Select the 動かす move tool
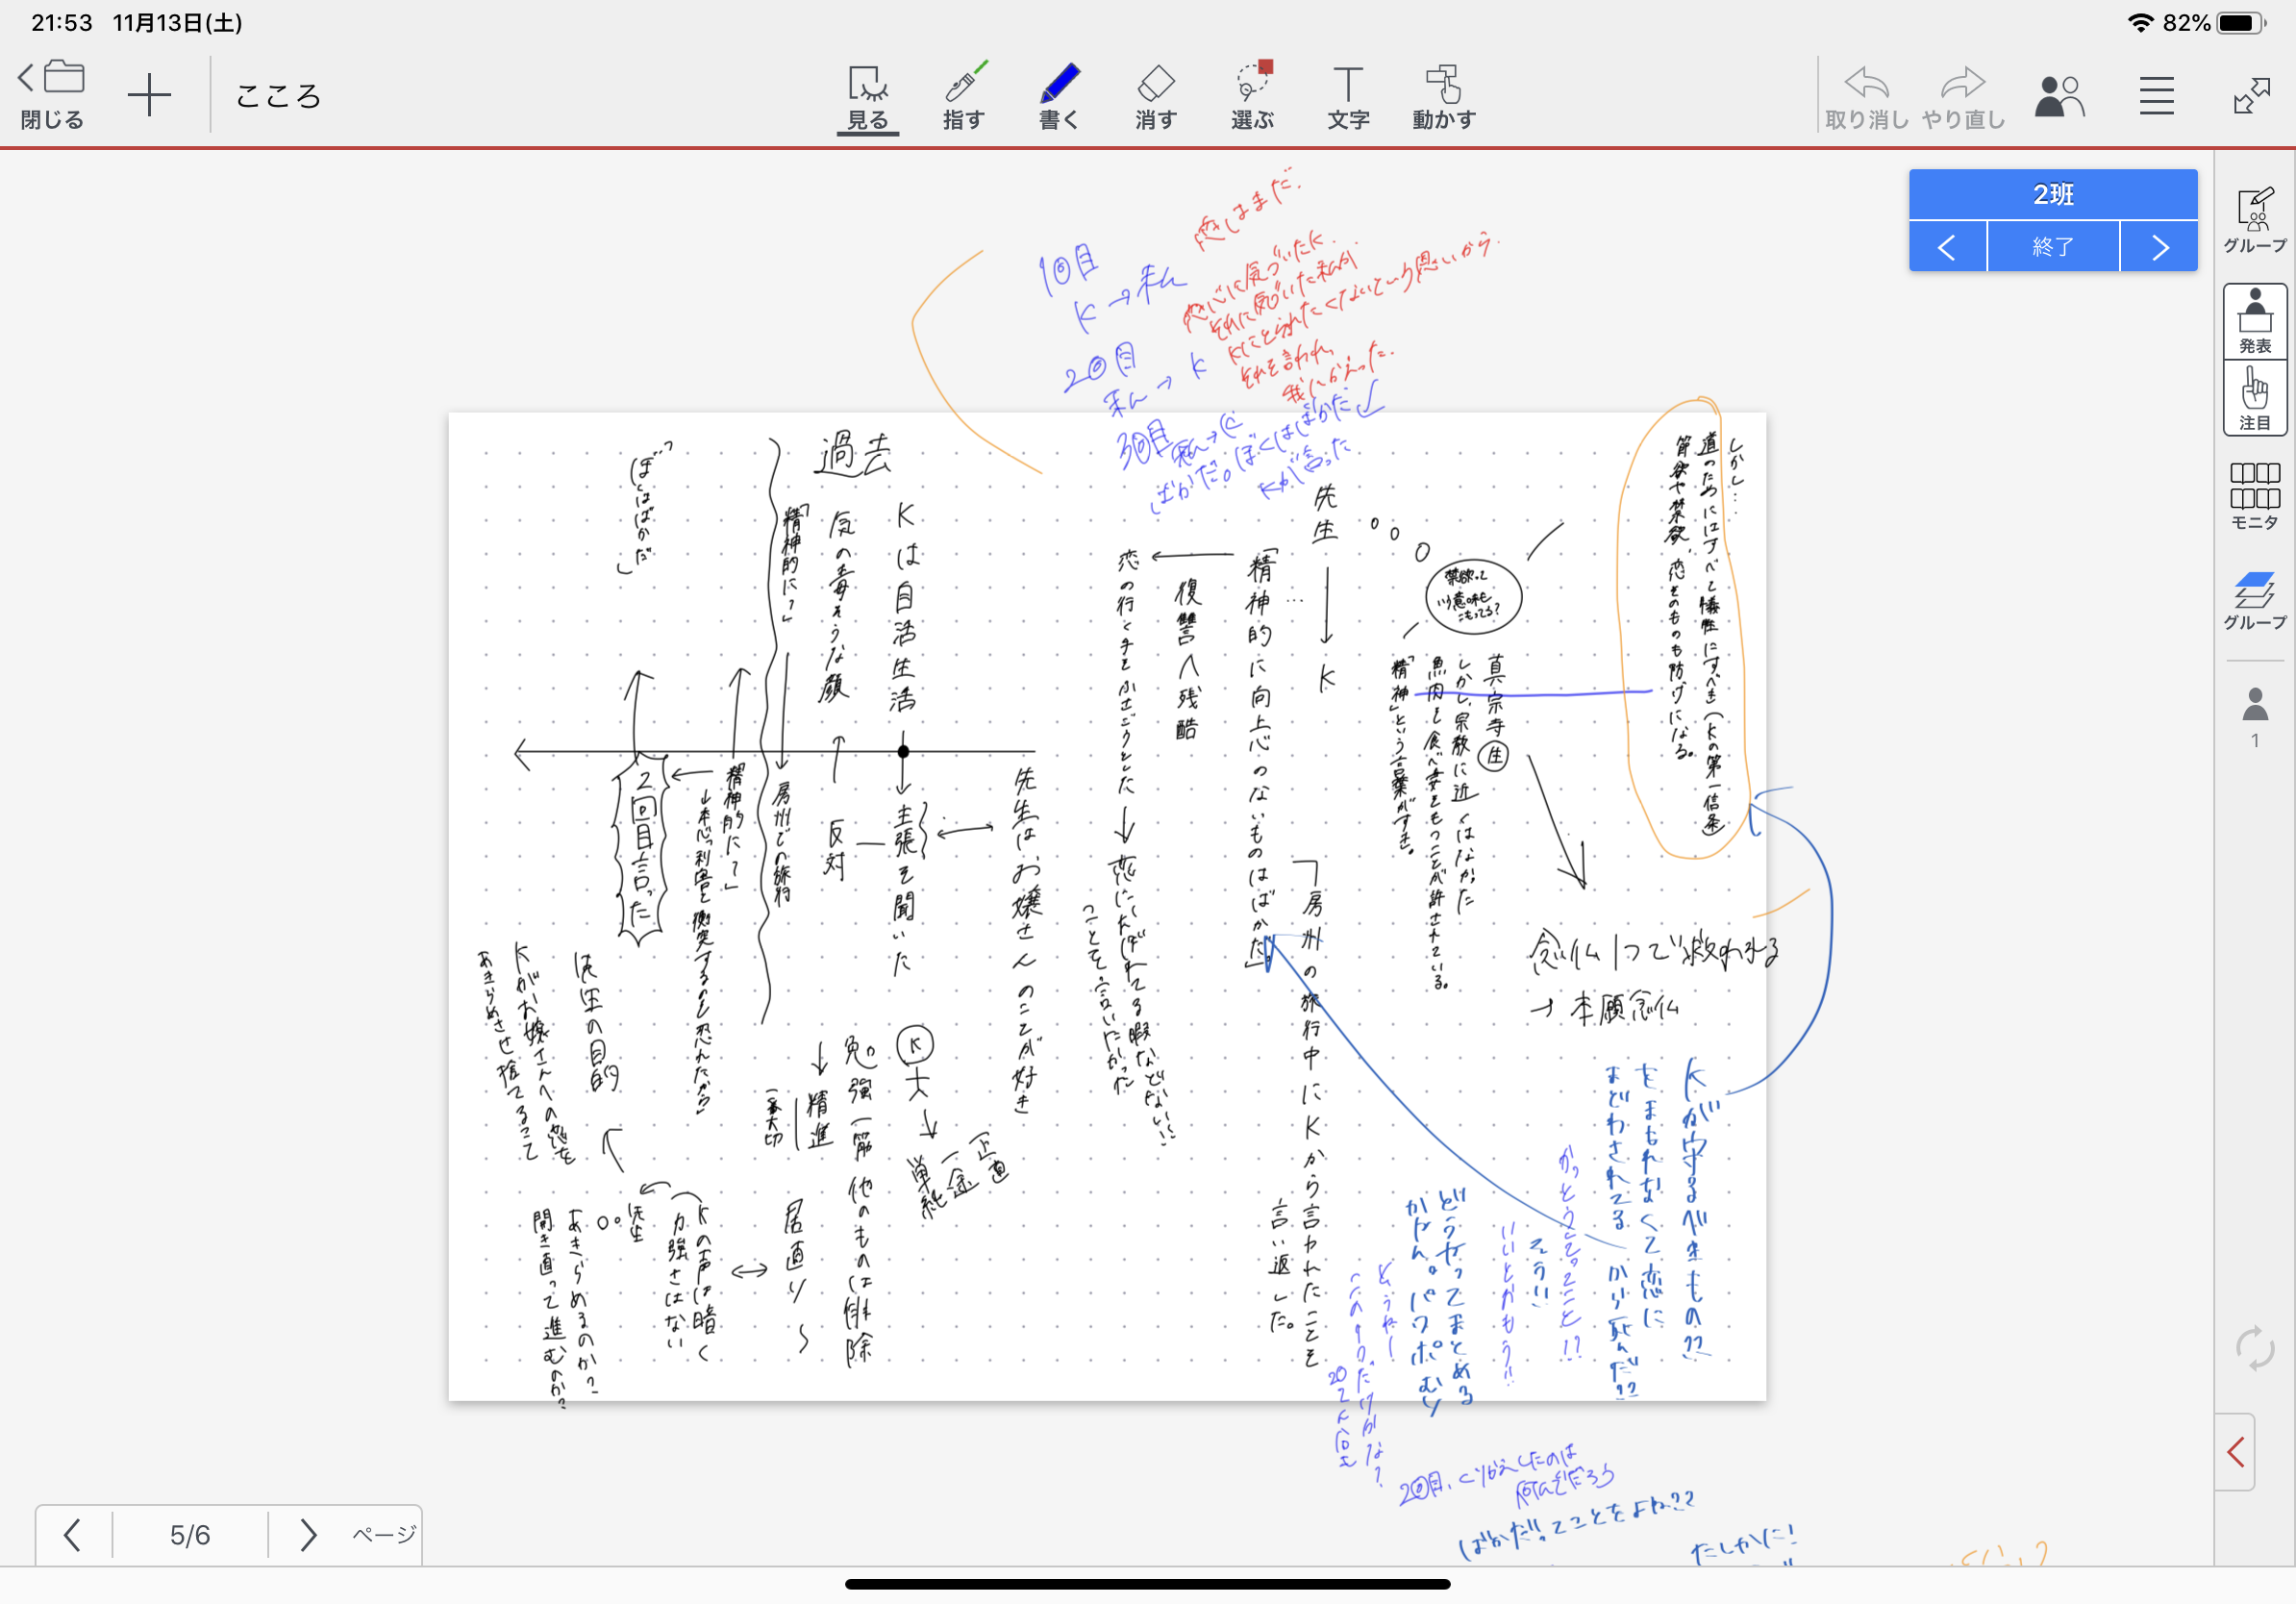Image resolution: width=2296 pixels, height=1604 pixels. point(1443,96)
